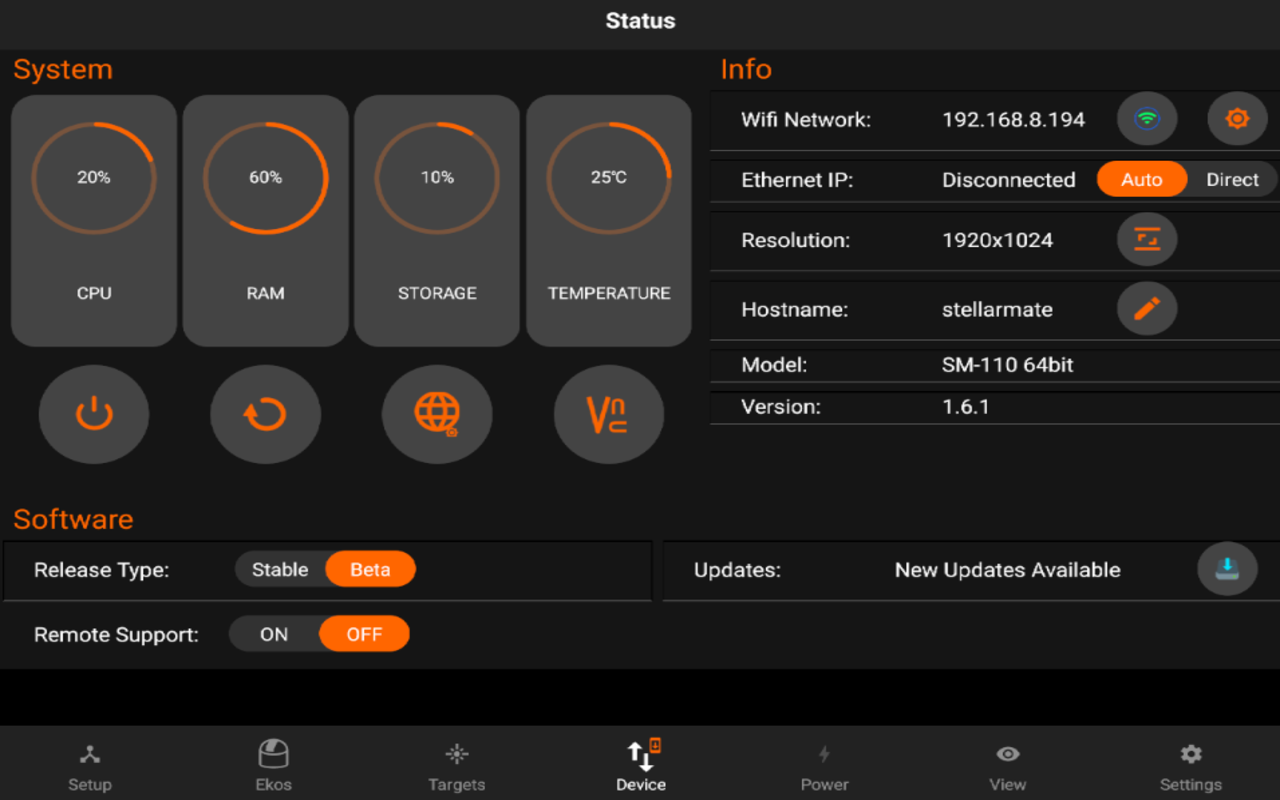
Task: Click the Hostname label
Action: tap(794, 309)
